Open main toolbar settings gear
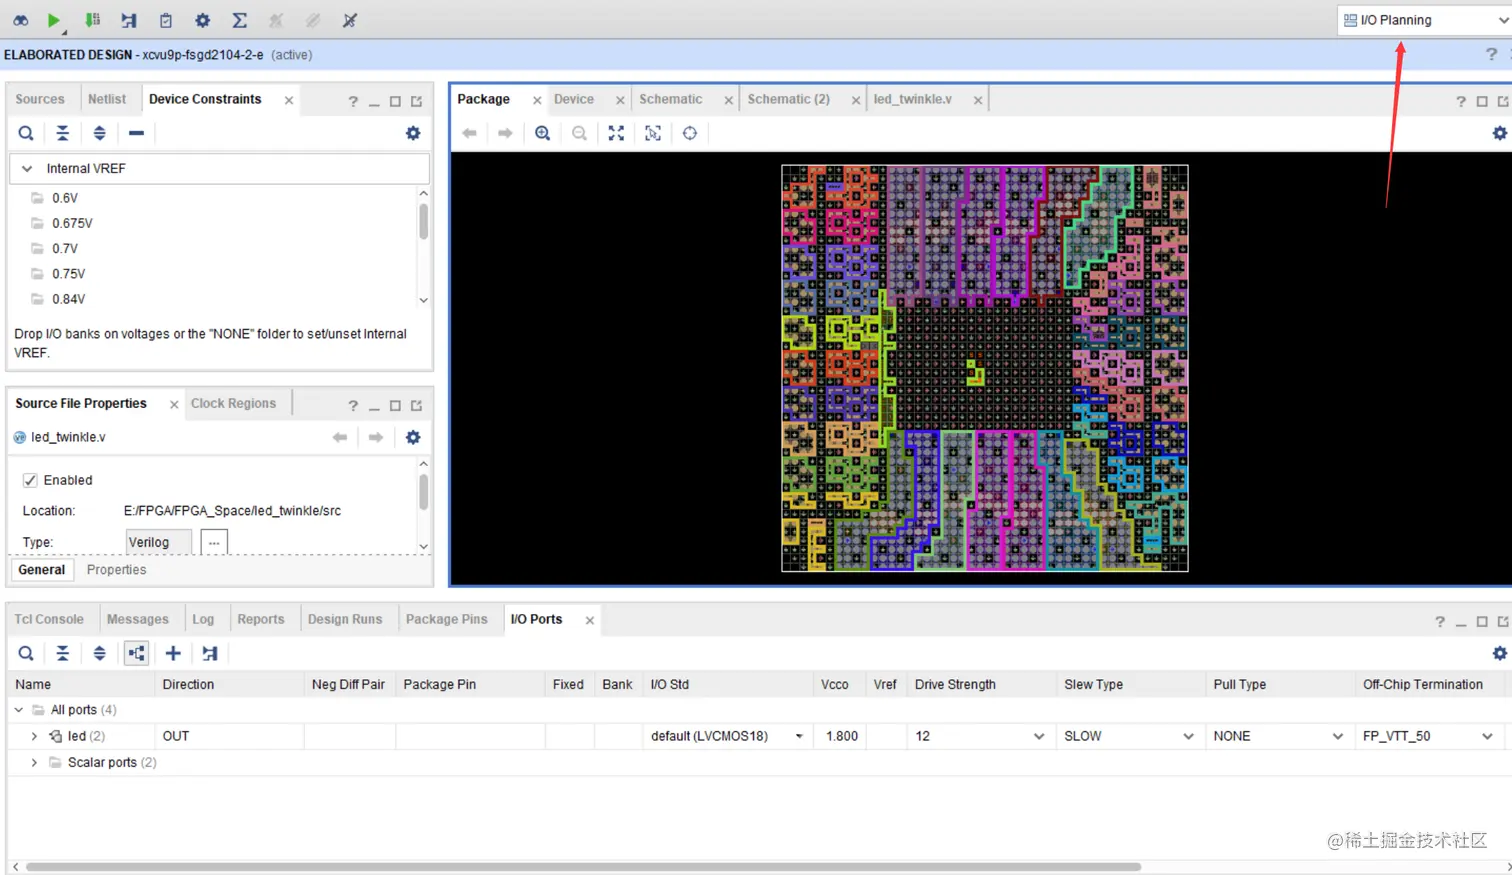This screenshot has height=875, width=1512. tap(203, 20)
